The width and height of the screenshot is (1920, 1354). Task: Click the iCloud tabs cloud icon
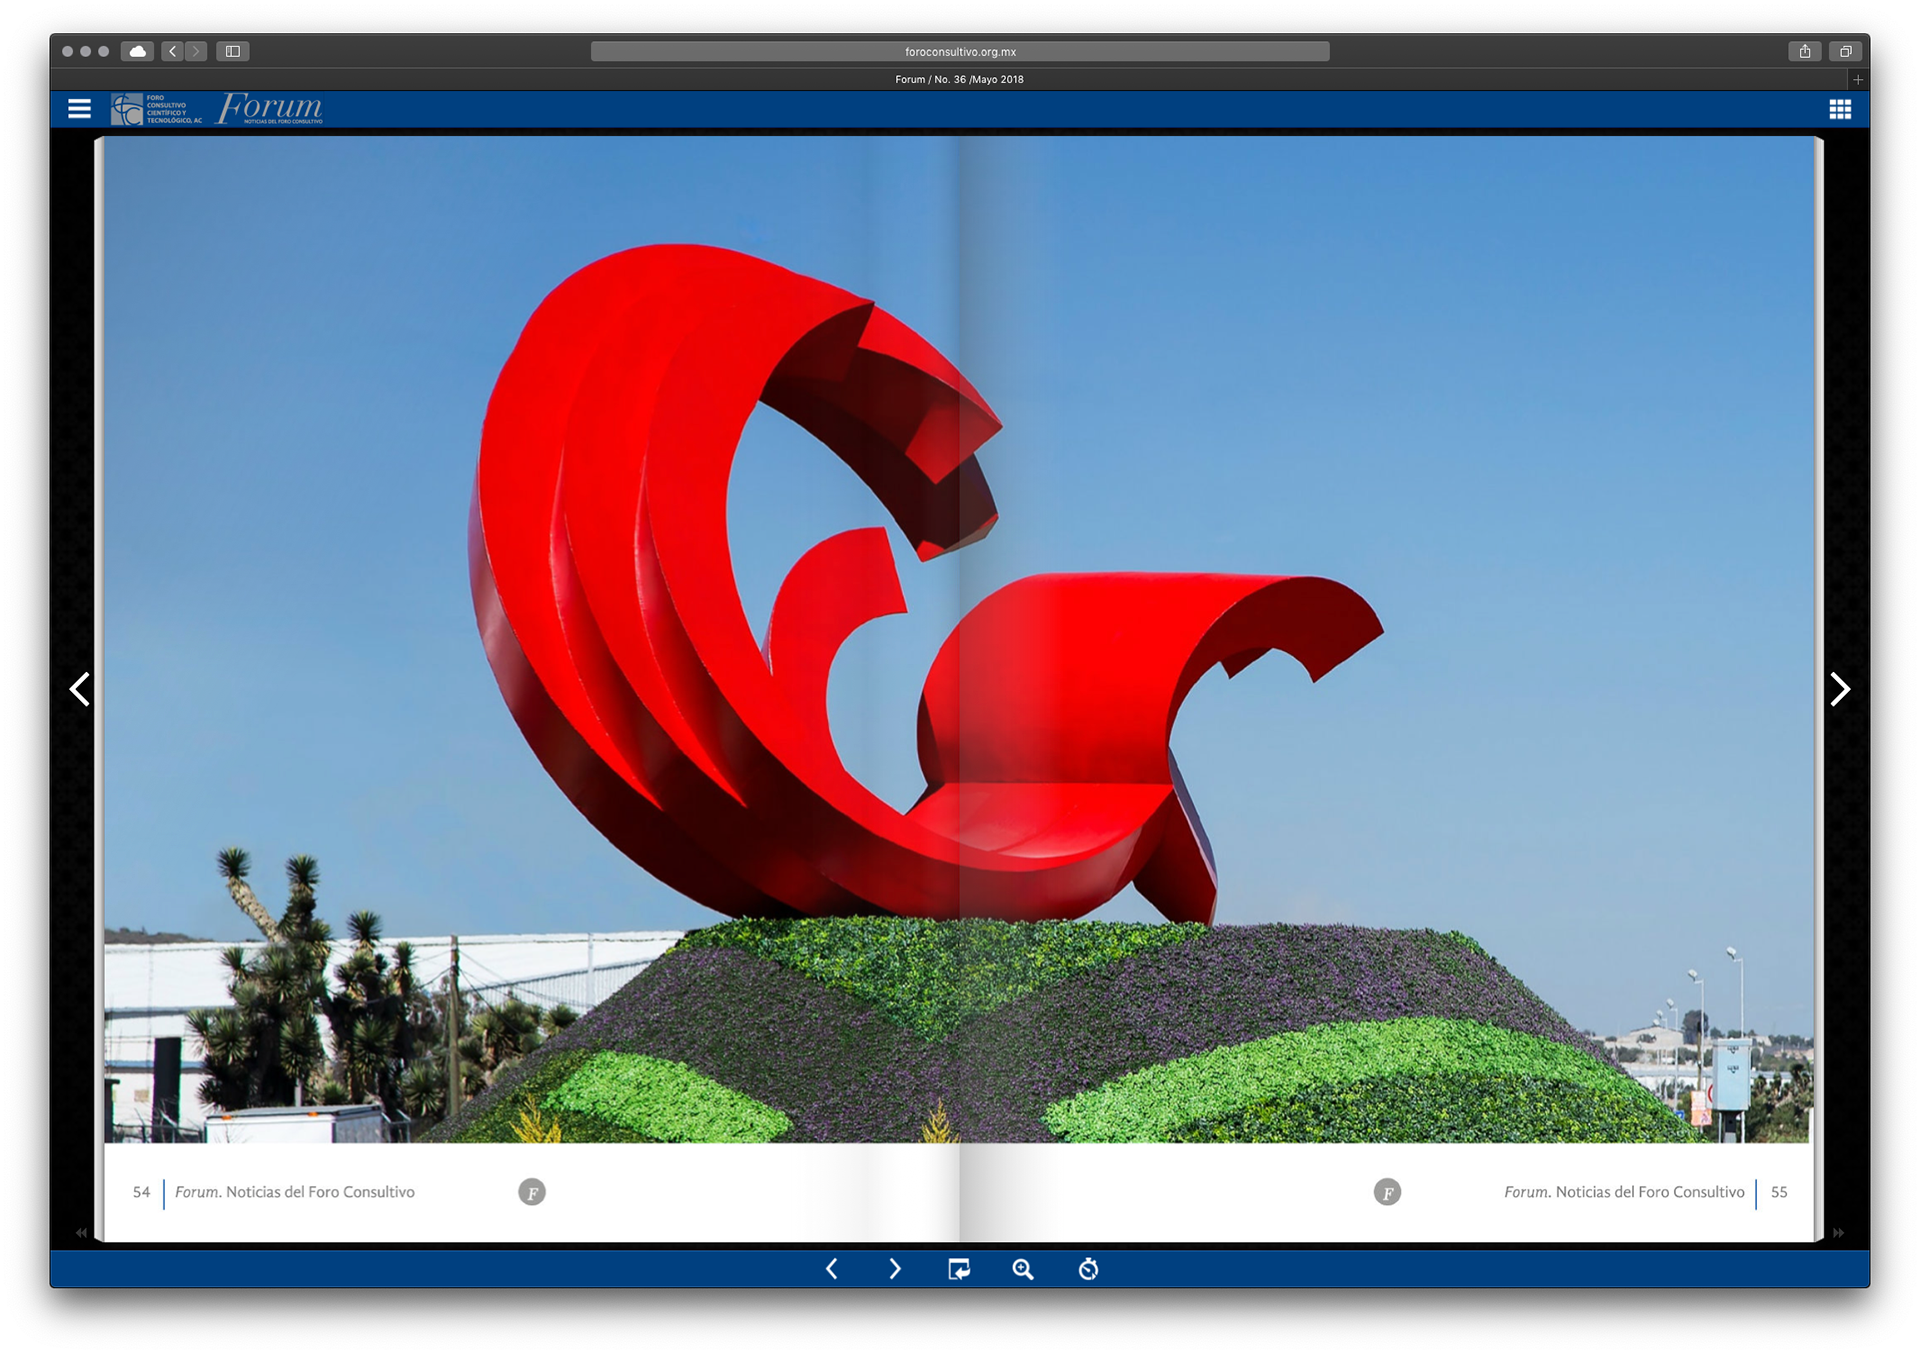point(137,51)
